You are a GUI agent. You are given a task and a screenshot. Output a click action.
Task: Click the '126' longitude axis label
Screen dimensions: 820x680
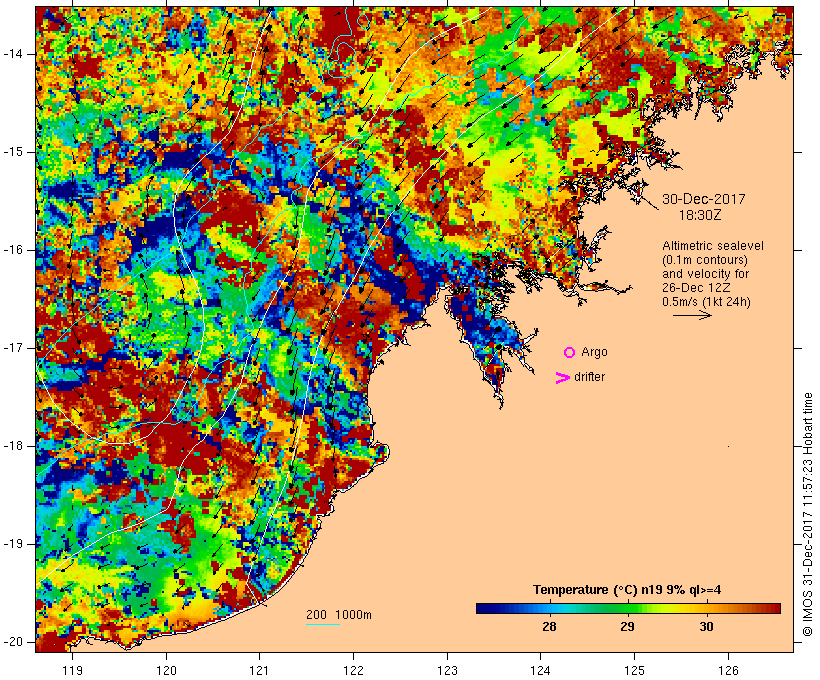pyautogui.click(x=728, y=670)
